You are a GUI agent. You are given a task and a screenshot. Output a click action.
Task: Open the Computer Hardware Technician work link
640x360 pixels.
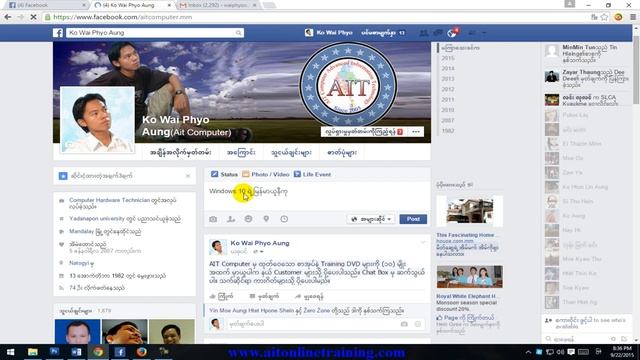coord(109,200)
